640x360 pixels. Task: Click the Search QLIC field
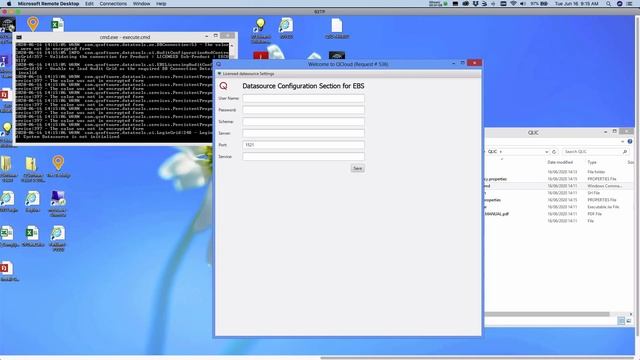595,151
